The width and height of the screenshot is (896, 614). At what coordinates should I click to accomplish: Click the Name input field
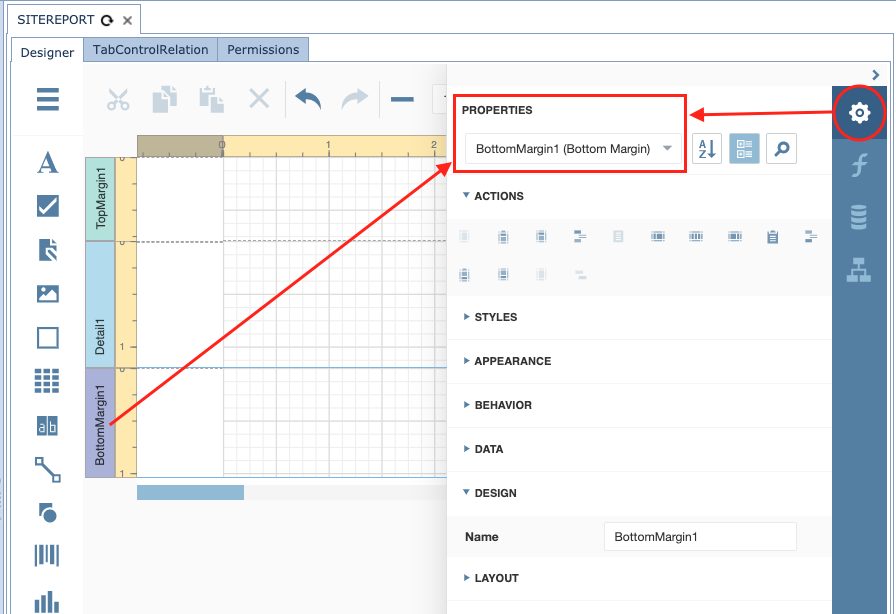(699, 537)
